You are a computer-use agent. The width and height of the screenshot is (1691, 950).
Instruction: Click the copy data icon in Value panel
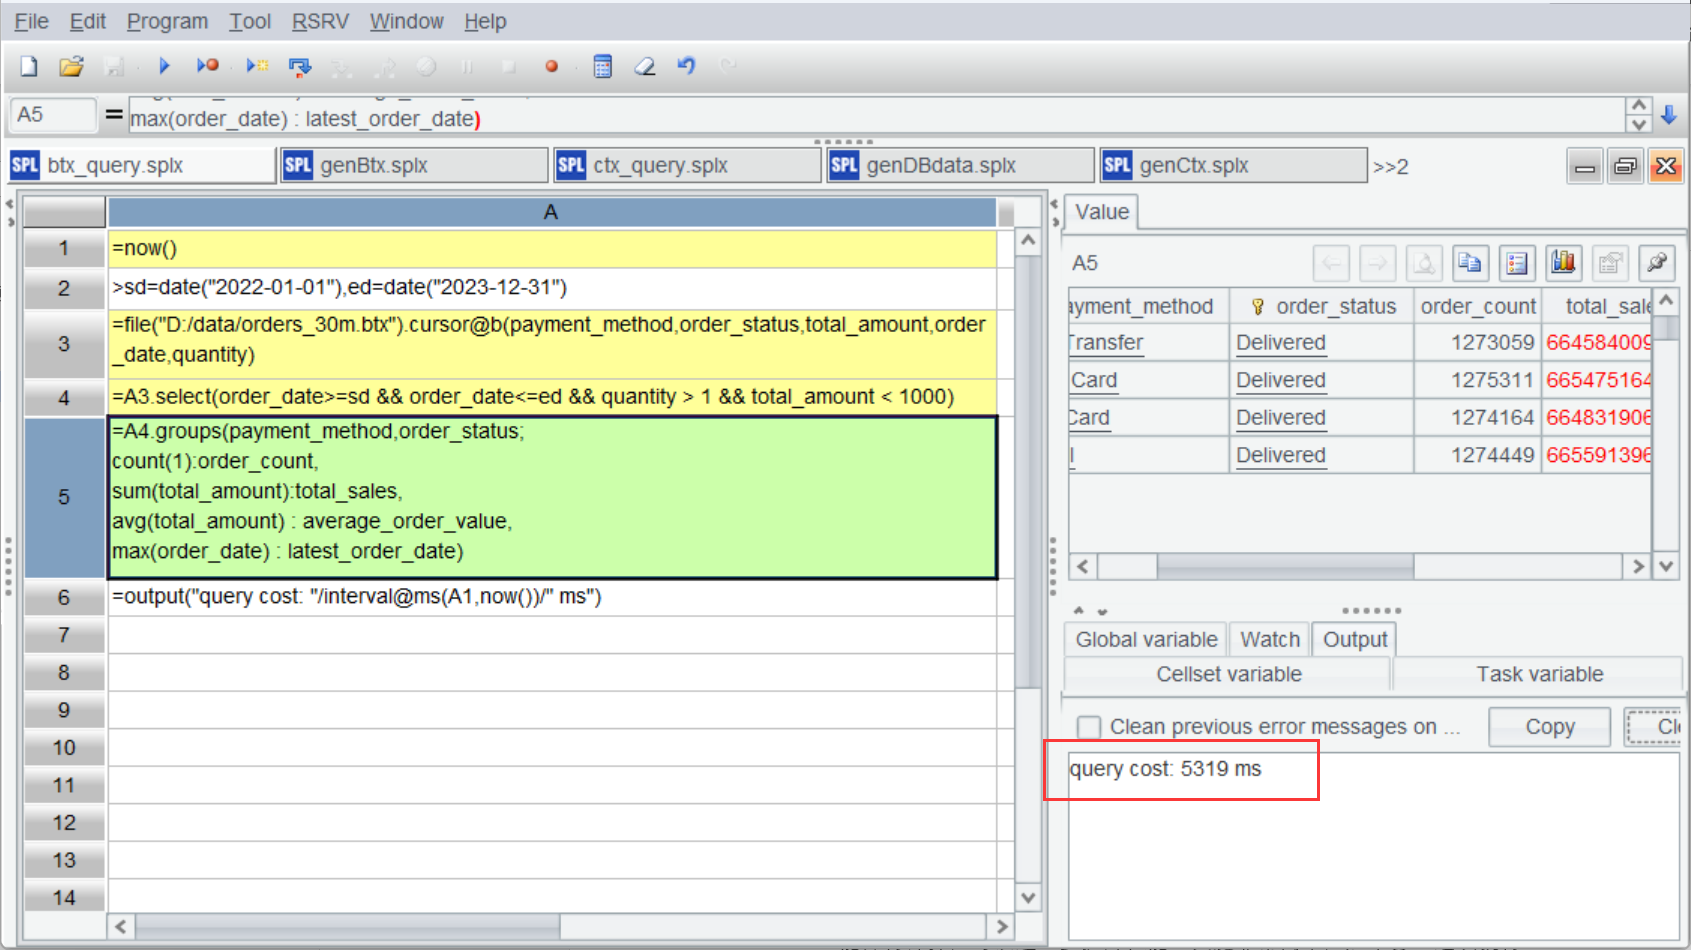tap(1470, 263)
